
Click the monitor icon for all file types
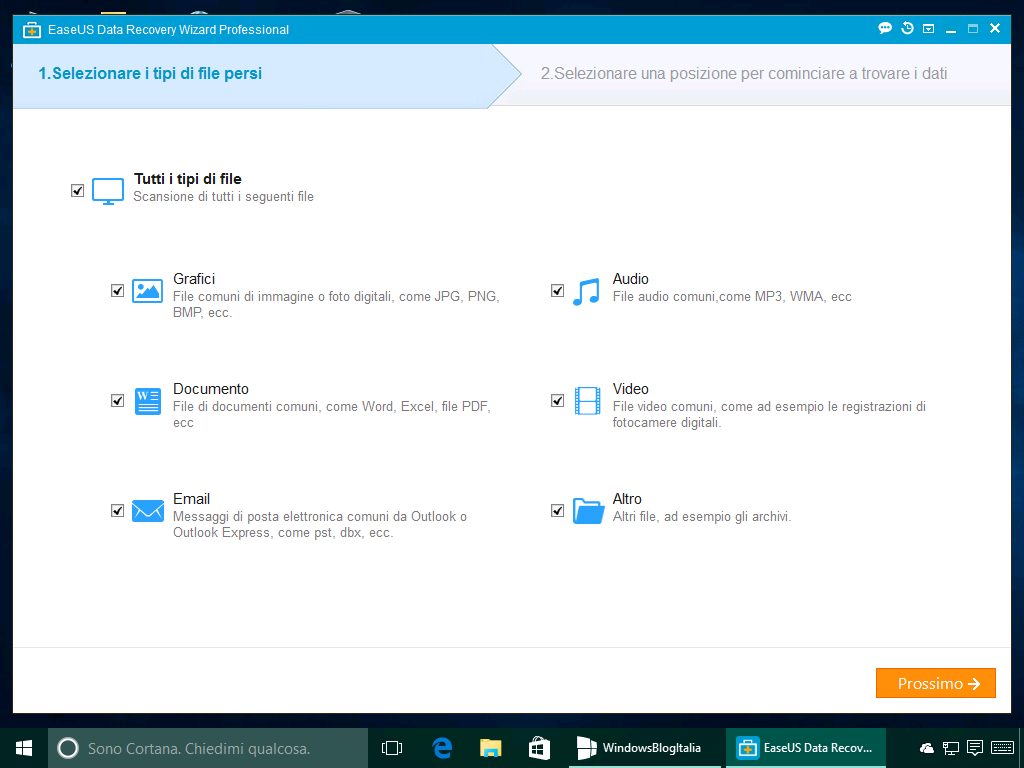108,191
